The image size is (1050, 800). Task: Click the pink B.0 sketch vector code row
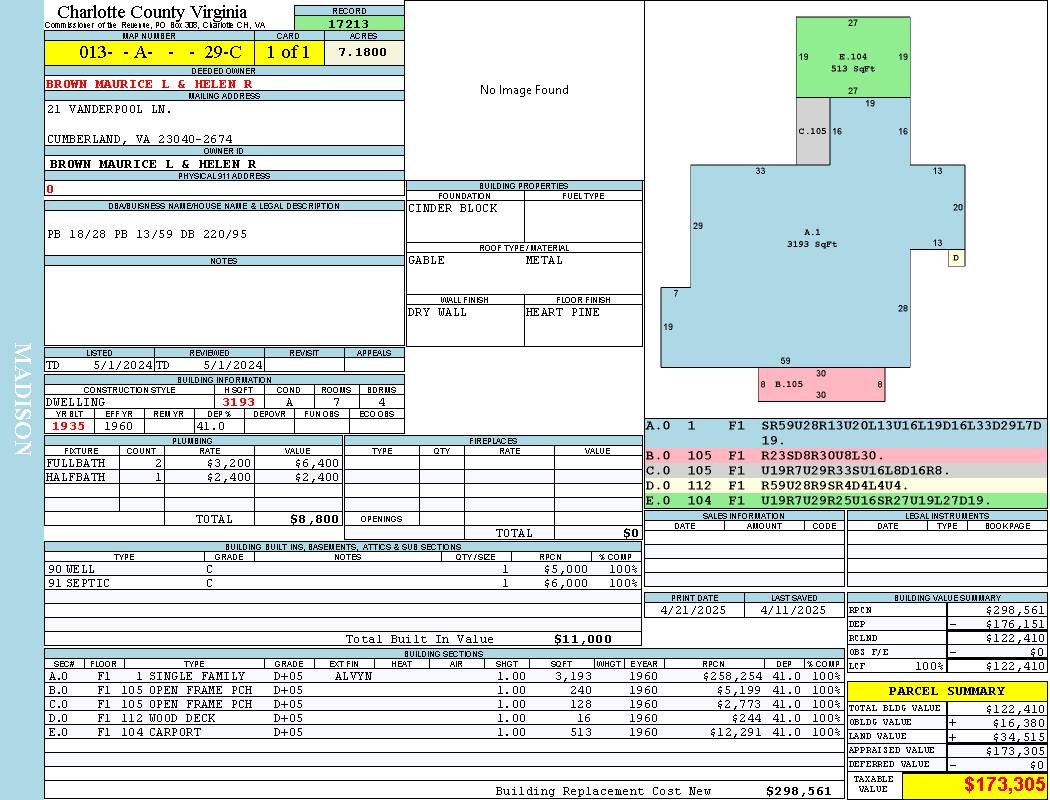tap(845, 456)
